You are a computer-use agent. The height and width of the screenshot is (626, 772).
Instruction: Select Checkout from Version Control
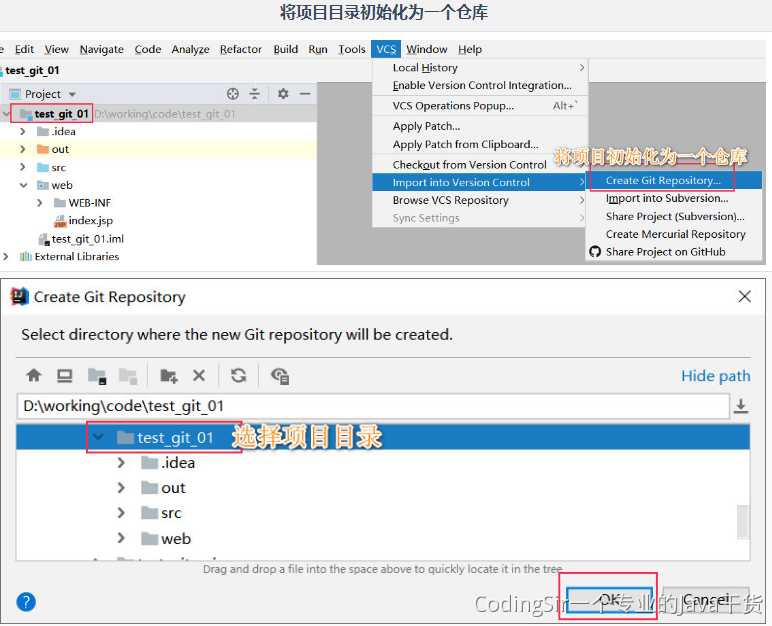pos(480,165)
